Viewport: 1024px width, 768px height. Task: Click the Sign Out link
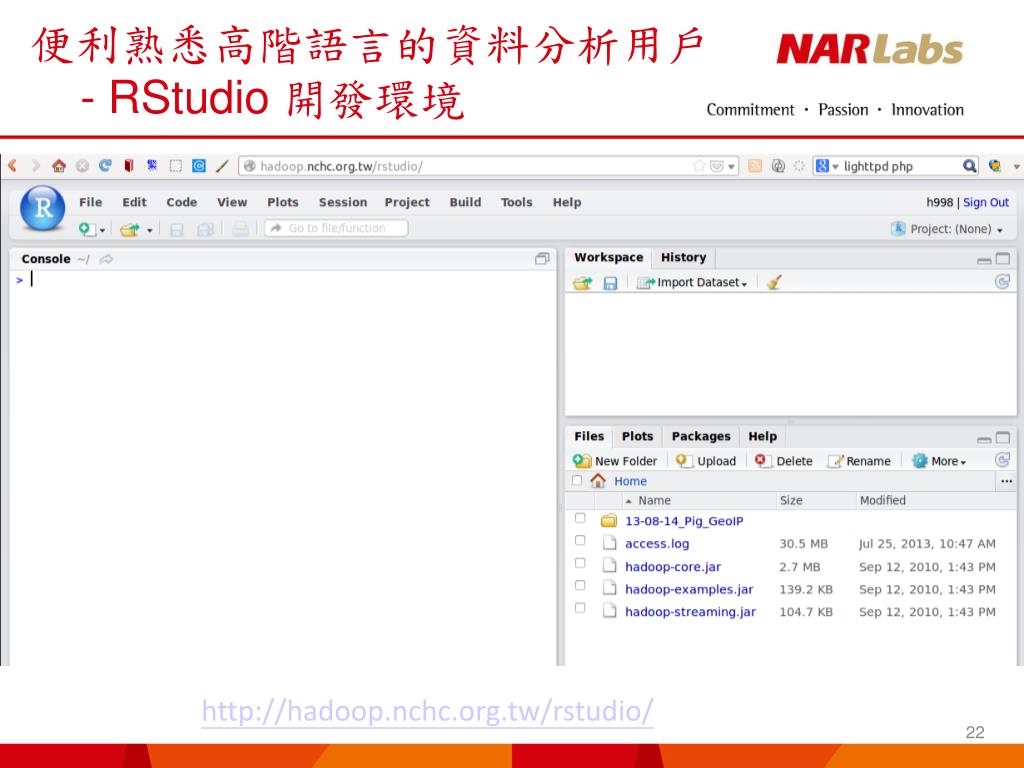(985, 202)
